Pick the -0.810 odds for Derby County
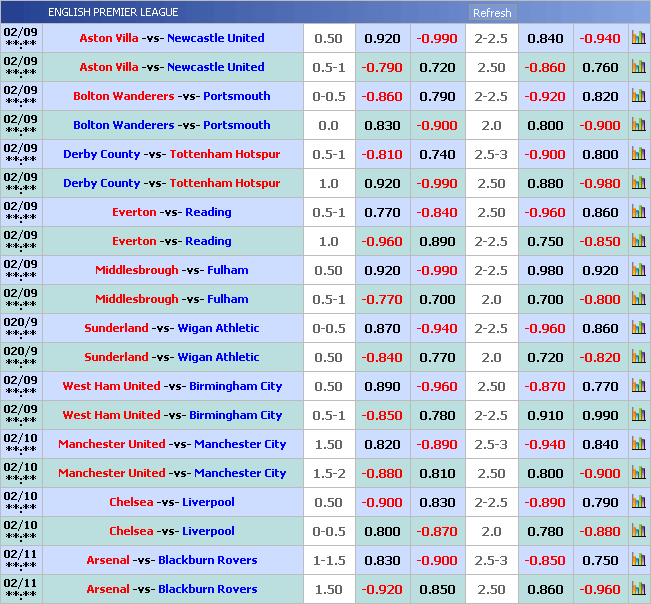651x604 pixels. (382, 155)
